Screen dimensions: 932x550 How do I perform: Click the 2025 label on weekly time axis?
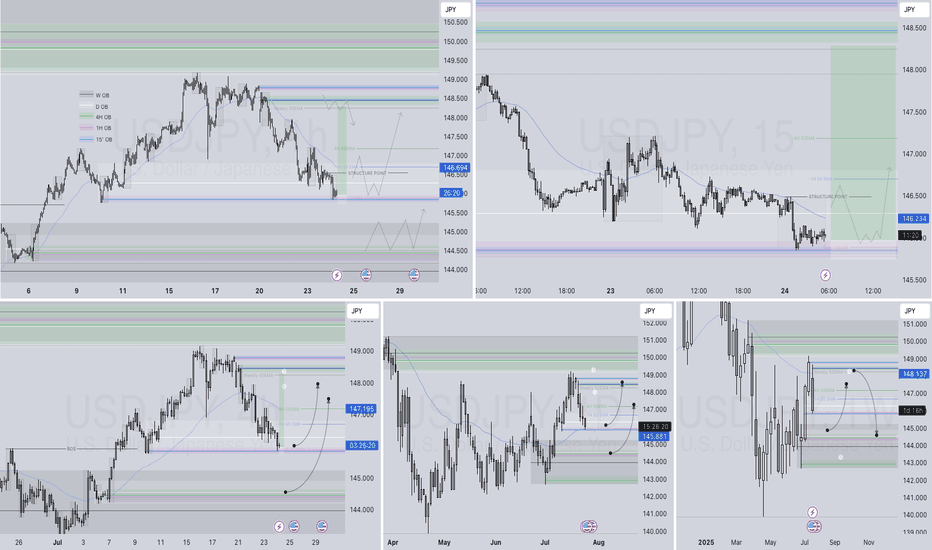click(706, 542)
